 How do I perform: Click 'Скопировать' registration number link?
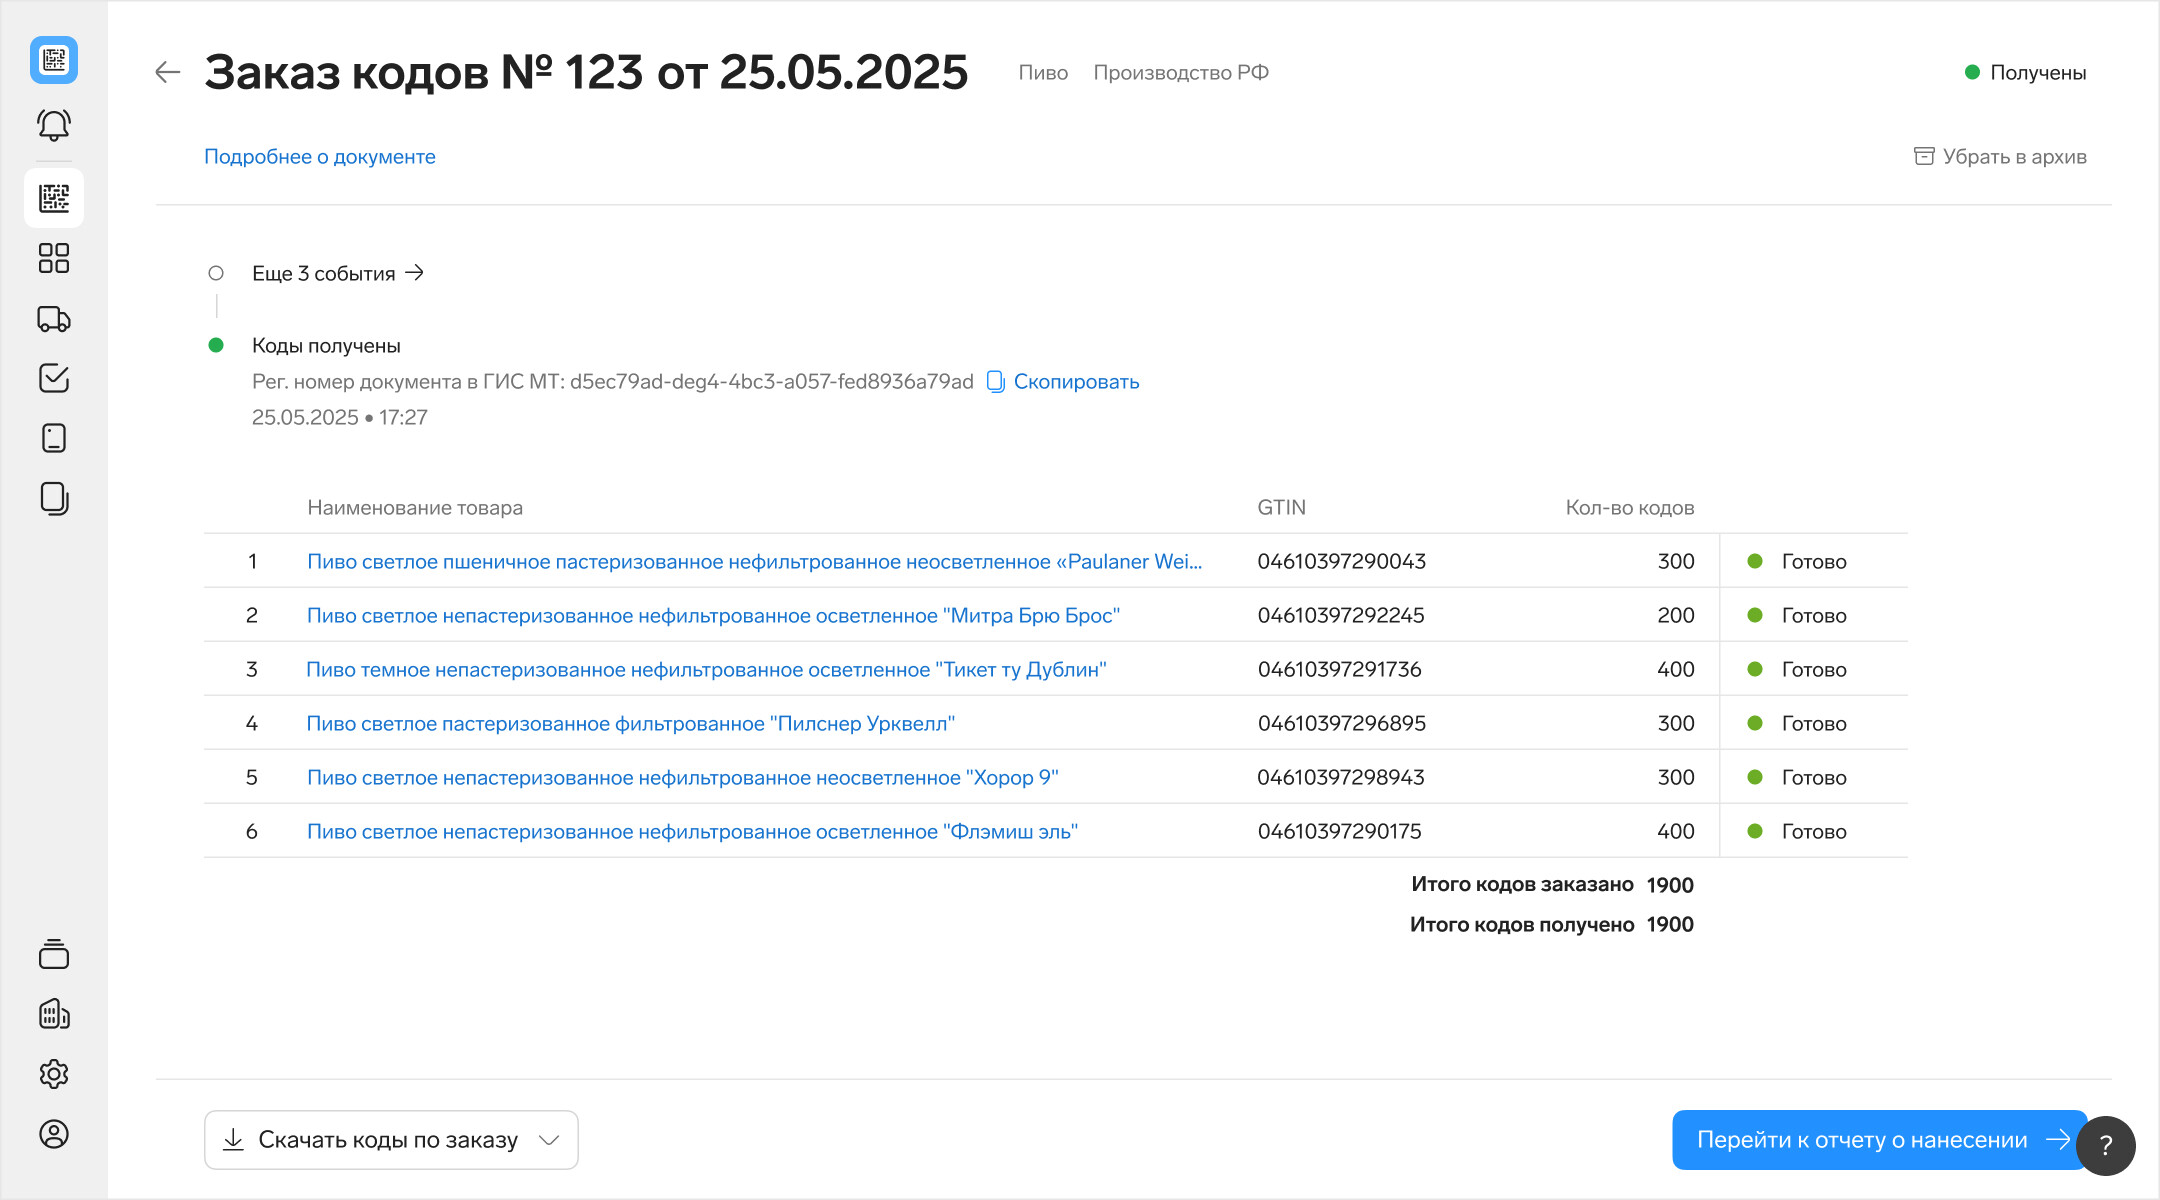point(1075,382)
